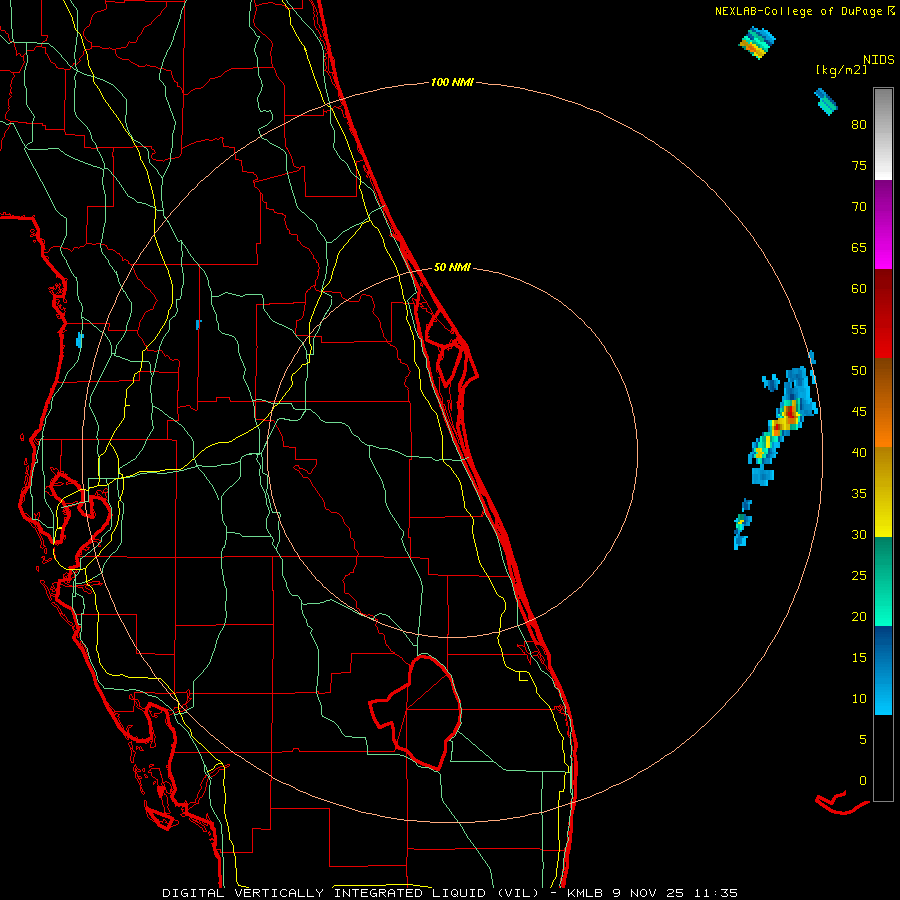Click the 0 value on color scale

click(x=863, y=781)
